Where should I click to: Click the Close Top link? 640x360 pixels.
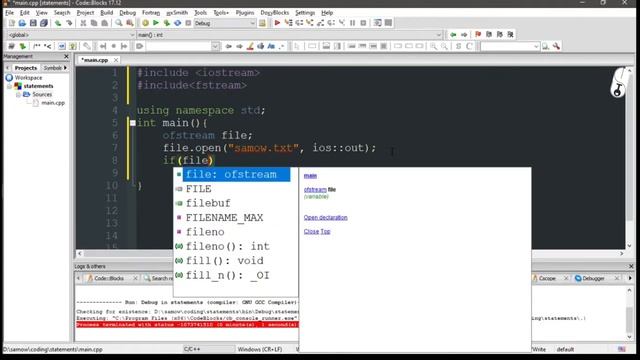[x=317, y=231]
